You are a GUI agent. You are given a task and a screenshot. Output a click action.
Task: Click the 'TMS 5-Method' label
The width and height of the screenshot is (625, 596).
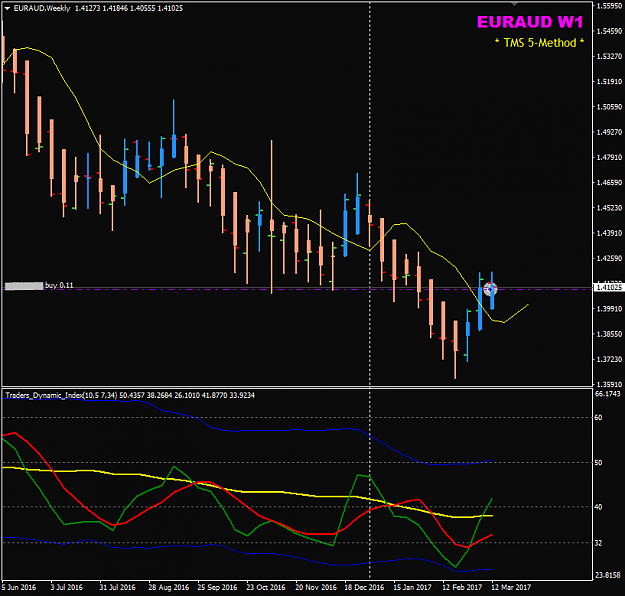pos(540,43)
